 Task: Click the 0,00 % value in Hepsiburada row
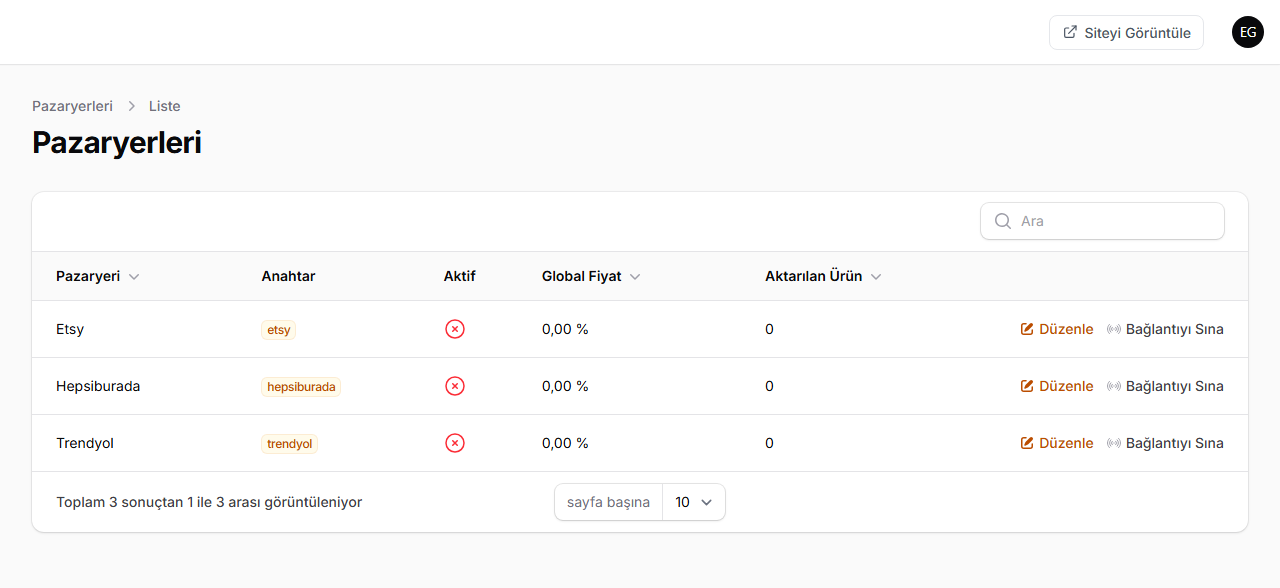click(565, 386)
